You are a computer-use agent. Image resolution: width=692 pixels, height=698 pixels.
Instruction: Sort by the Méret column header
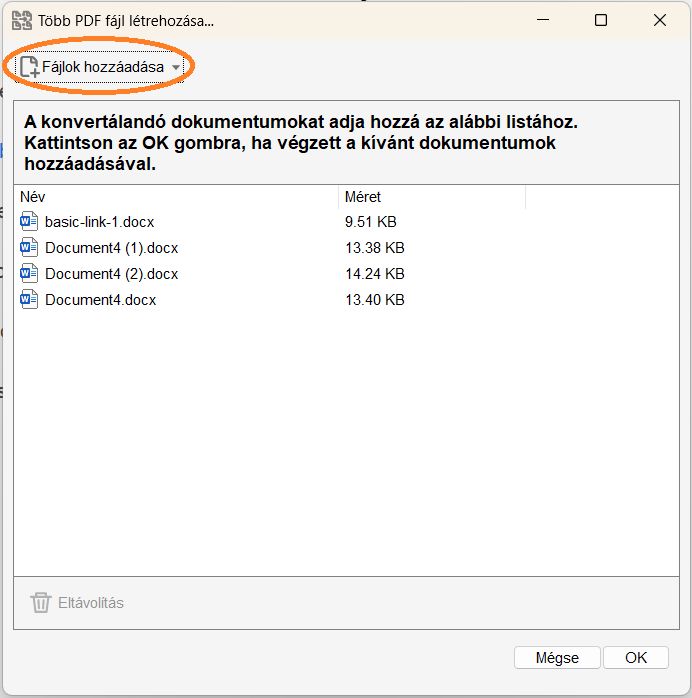pos(362,197)
